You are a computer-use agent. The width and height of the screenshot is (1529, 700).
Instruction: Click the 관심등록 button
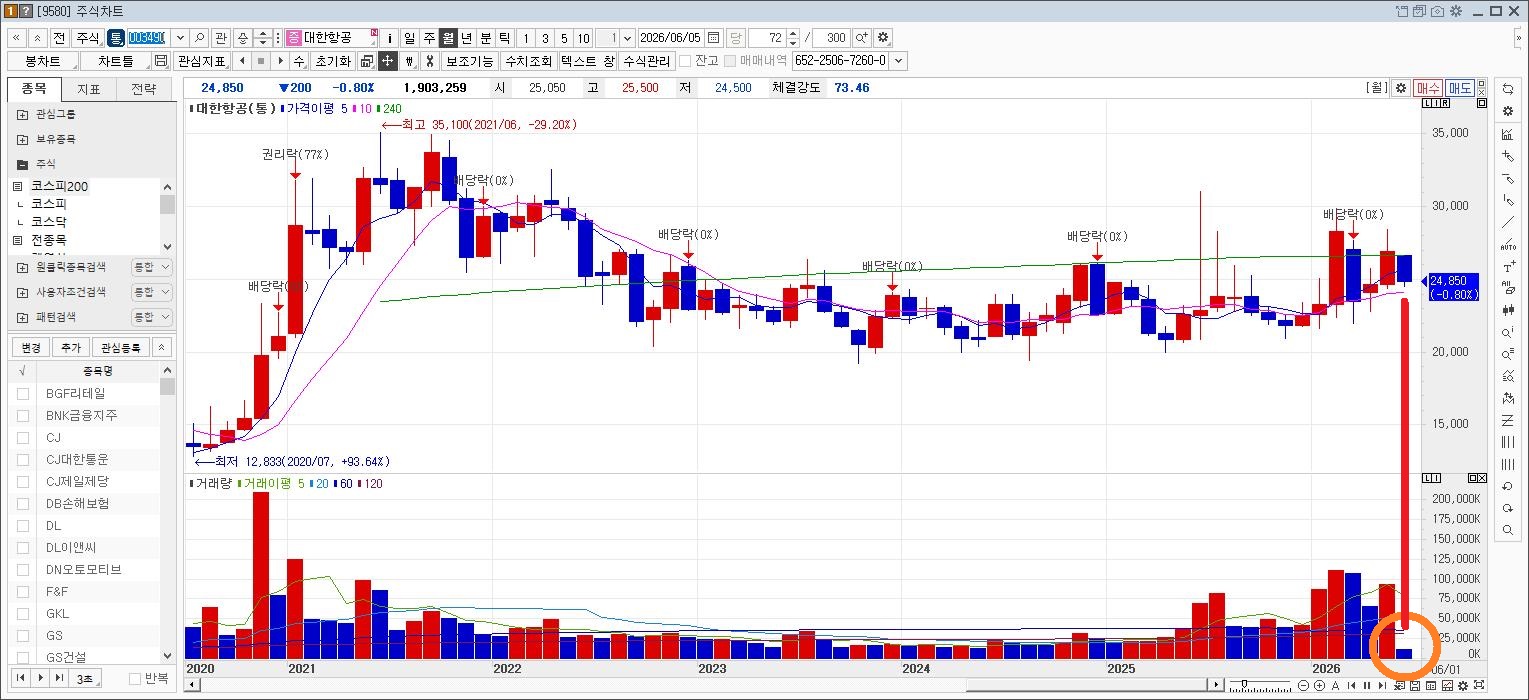point(120,347)
